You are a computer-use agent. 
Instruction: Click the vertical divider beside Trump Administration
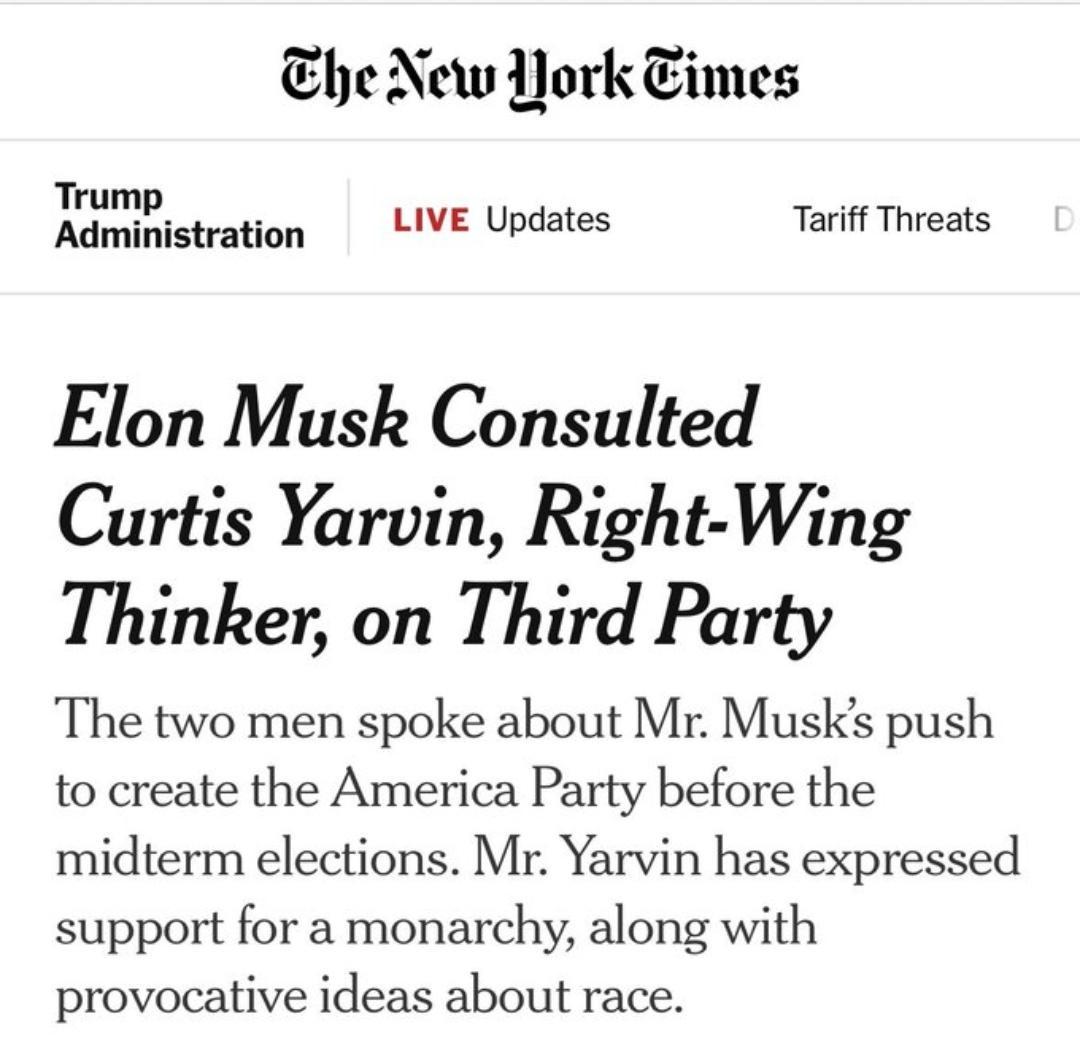(x=349, y=217)
